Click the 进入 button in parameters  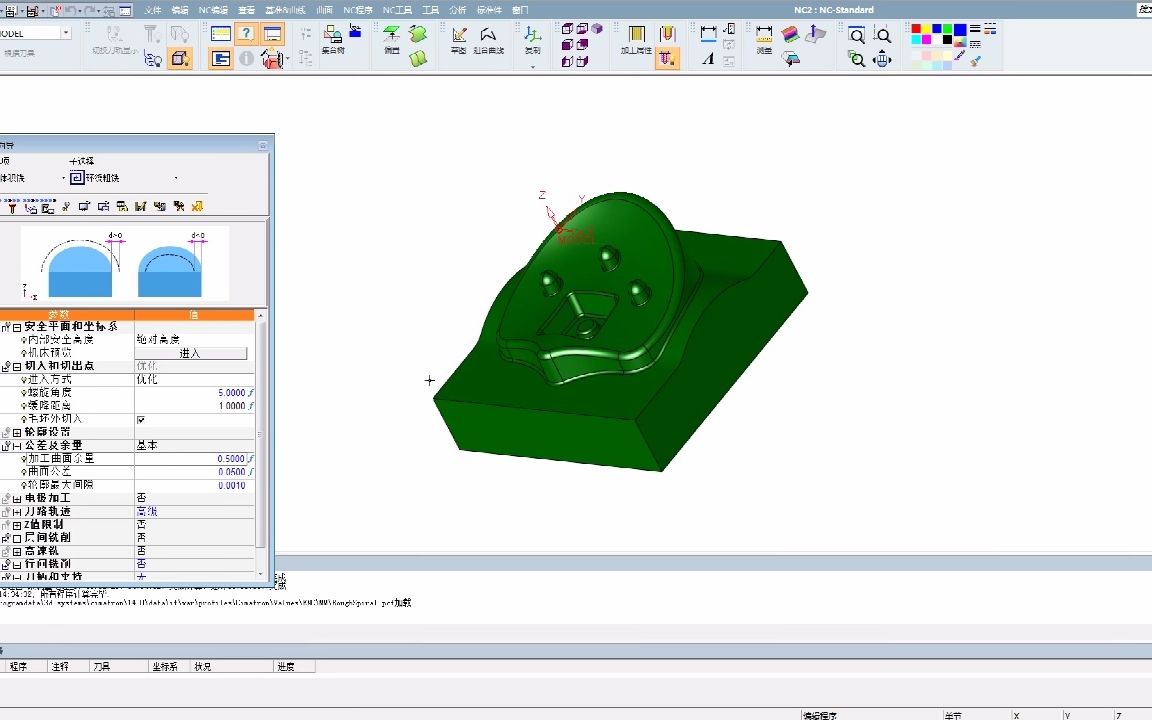[x=190, y=353]
